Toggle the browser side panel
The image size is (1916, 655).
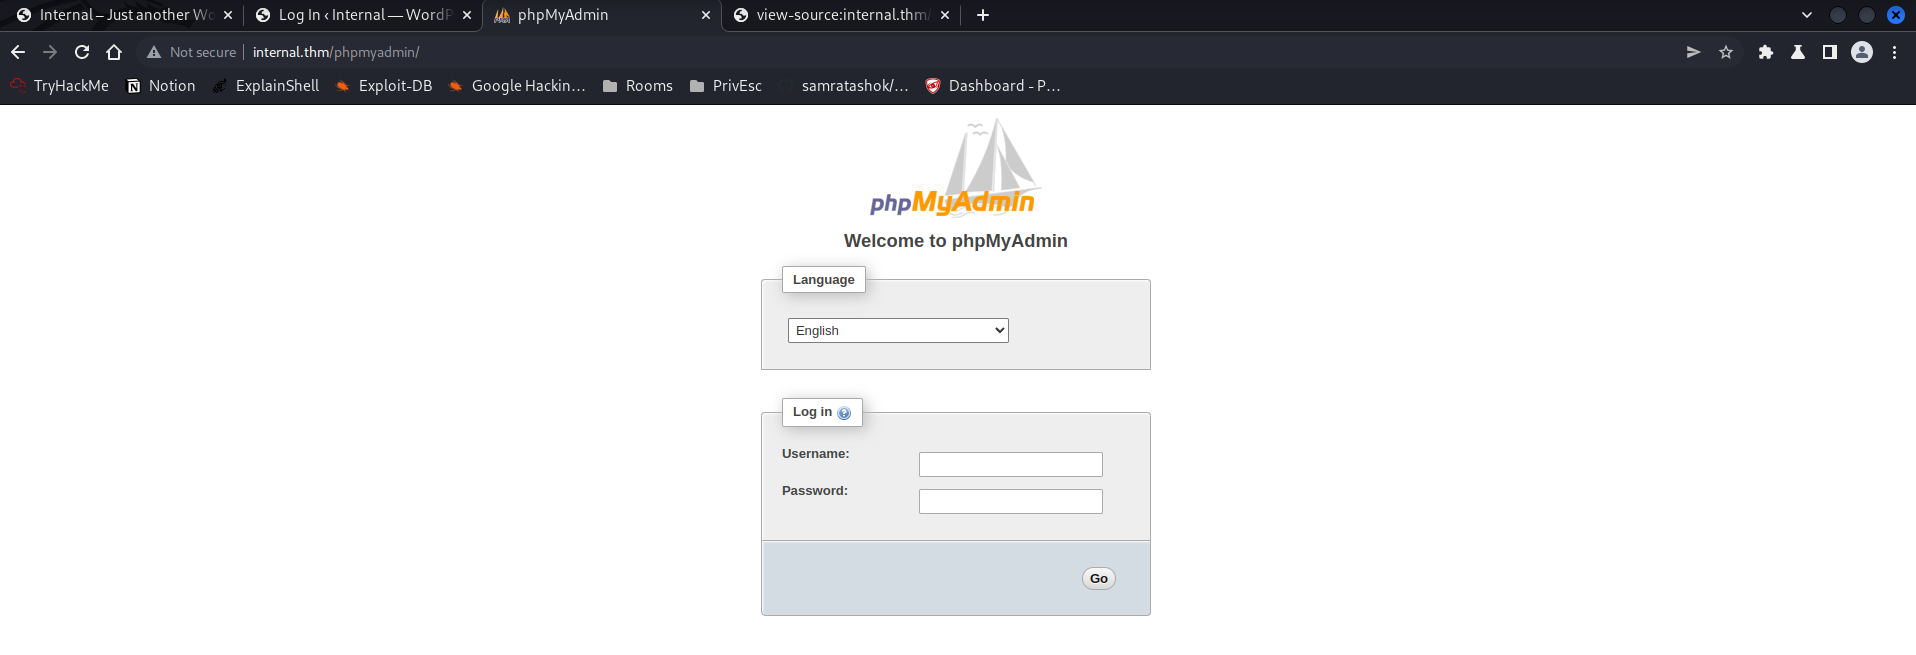1830,52
